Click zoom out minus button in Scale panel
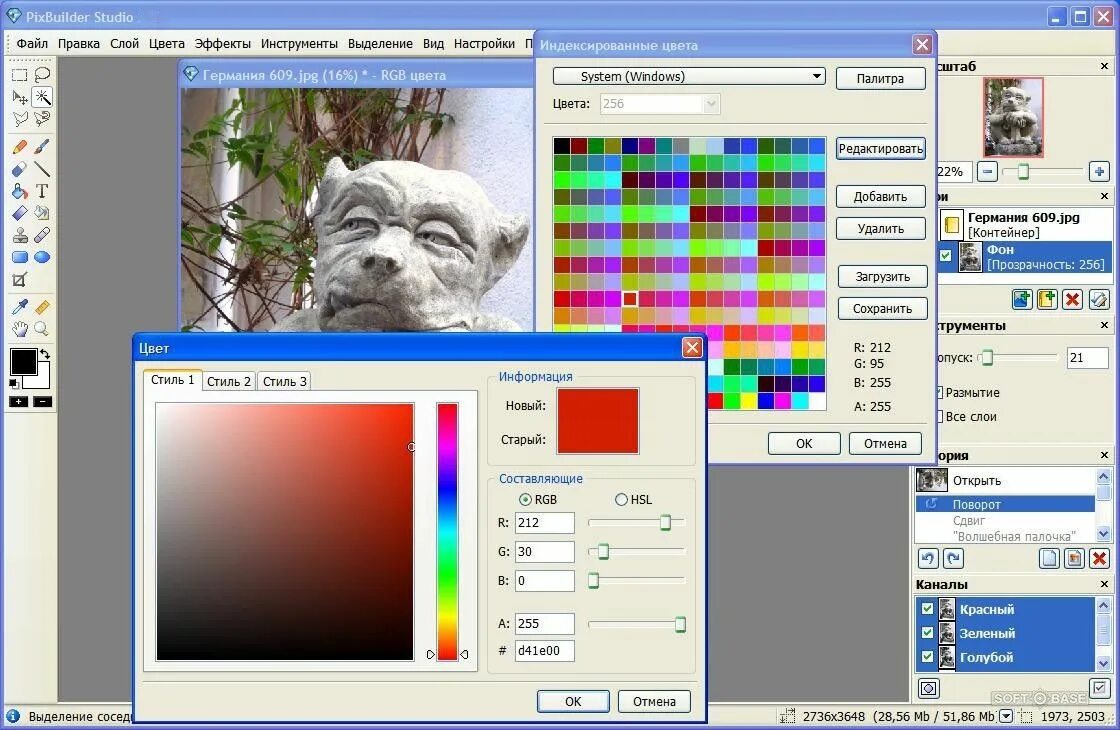 pyautogui.click(x=987, y=171)
